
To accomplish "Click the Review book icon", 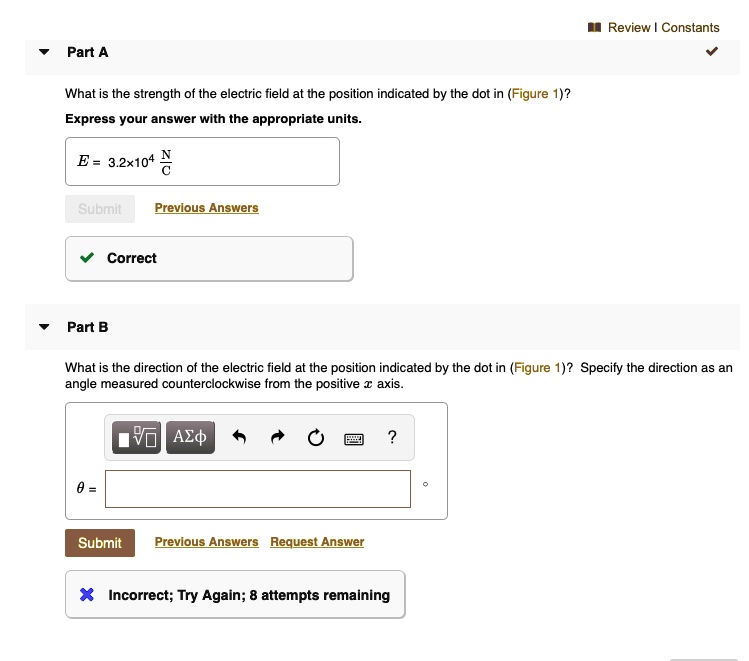I will coord(594,27).
